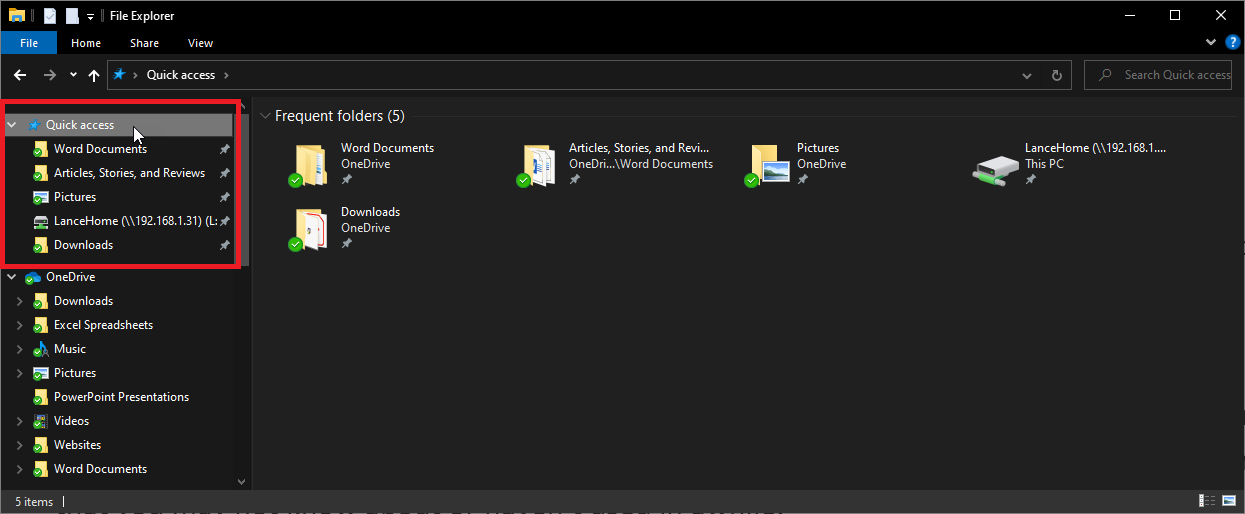Open the Recent locations dropdown
1245x514 pixels.
tap(73, 75)
